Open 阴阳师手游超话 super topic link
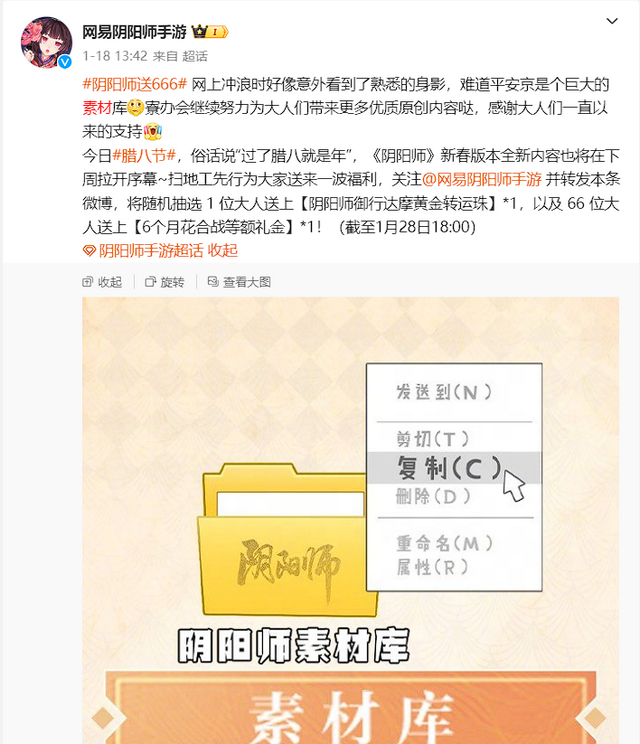This screenshot has width=640, height=744. point(150,250)
